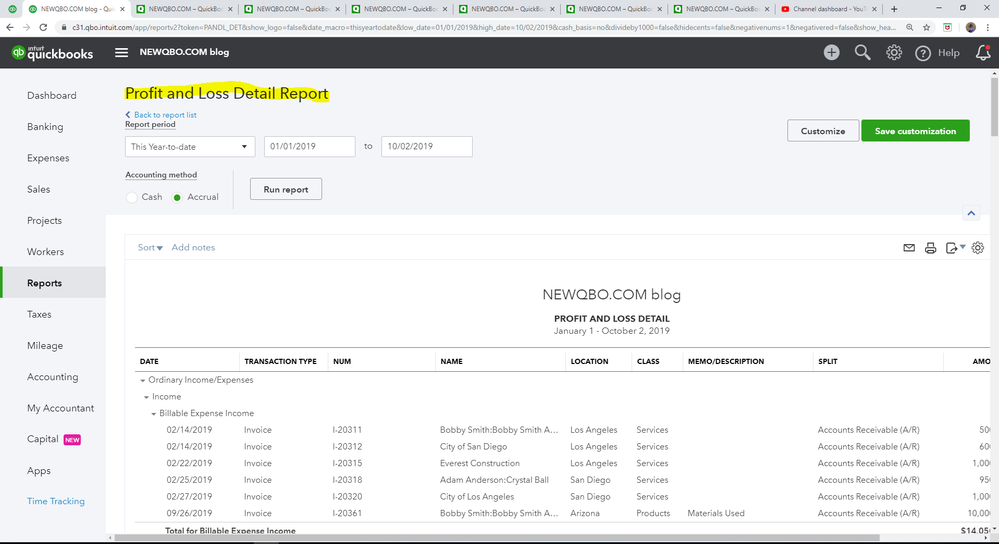Open a new browser tab
This screenshot has height=544, width=999.
coord(894,9)
